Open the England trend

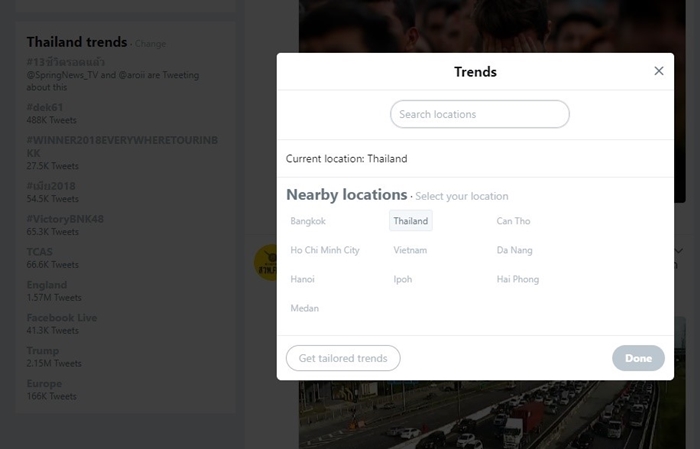(46, 285)
